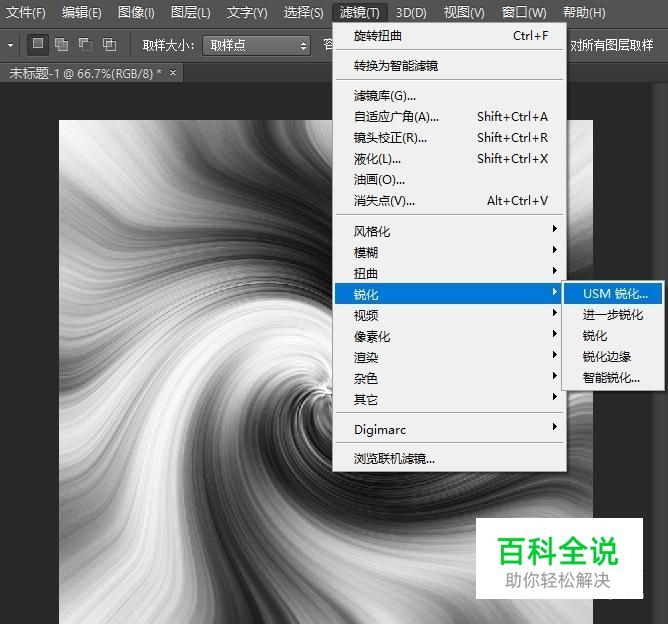Open 液化(L)... filter

tap(449, 159)
